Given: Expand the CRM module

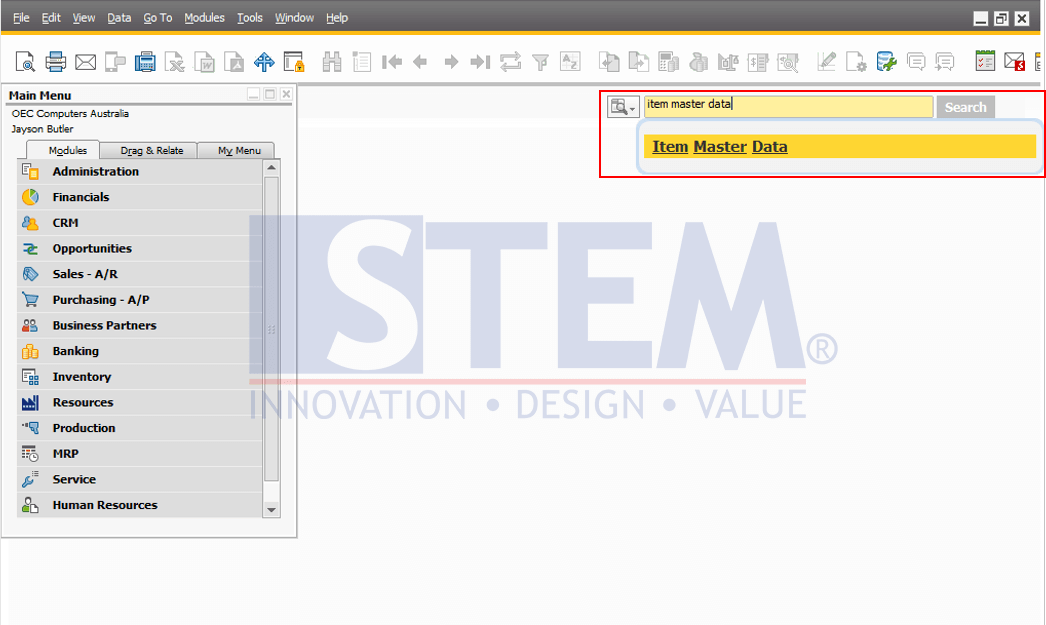Looking at the screenshot, I should 139,223.
